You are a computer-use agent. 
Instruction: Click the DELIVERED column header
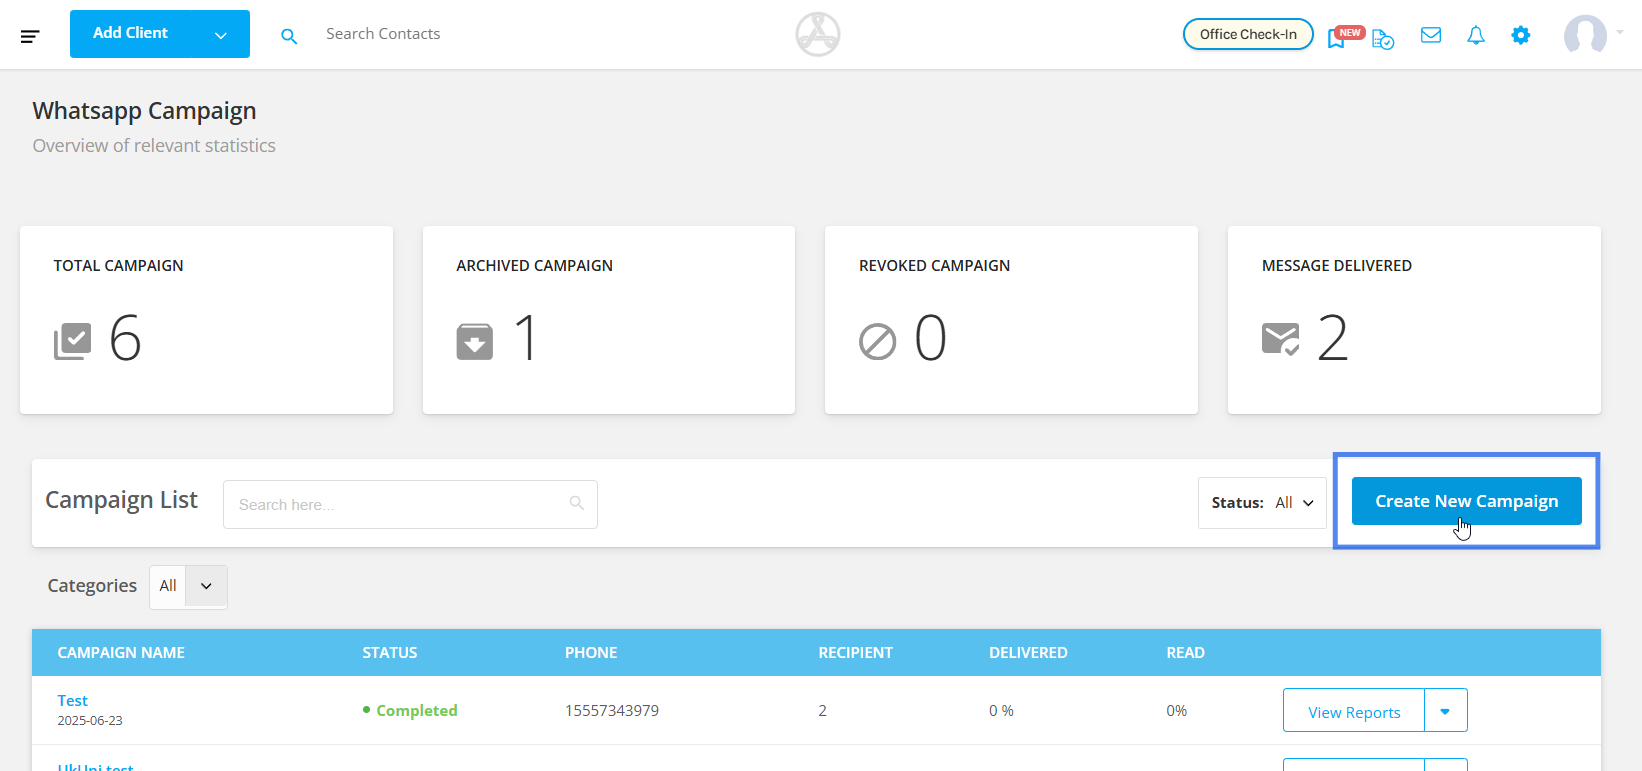[x=1028, y=653]
